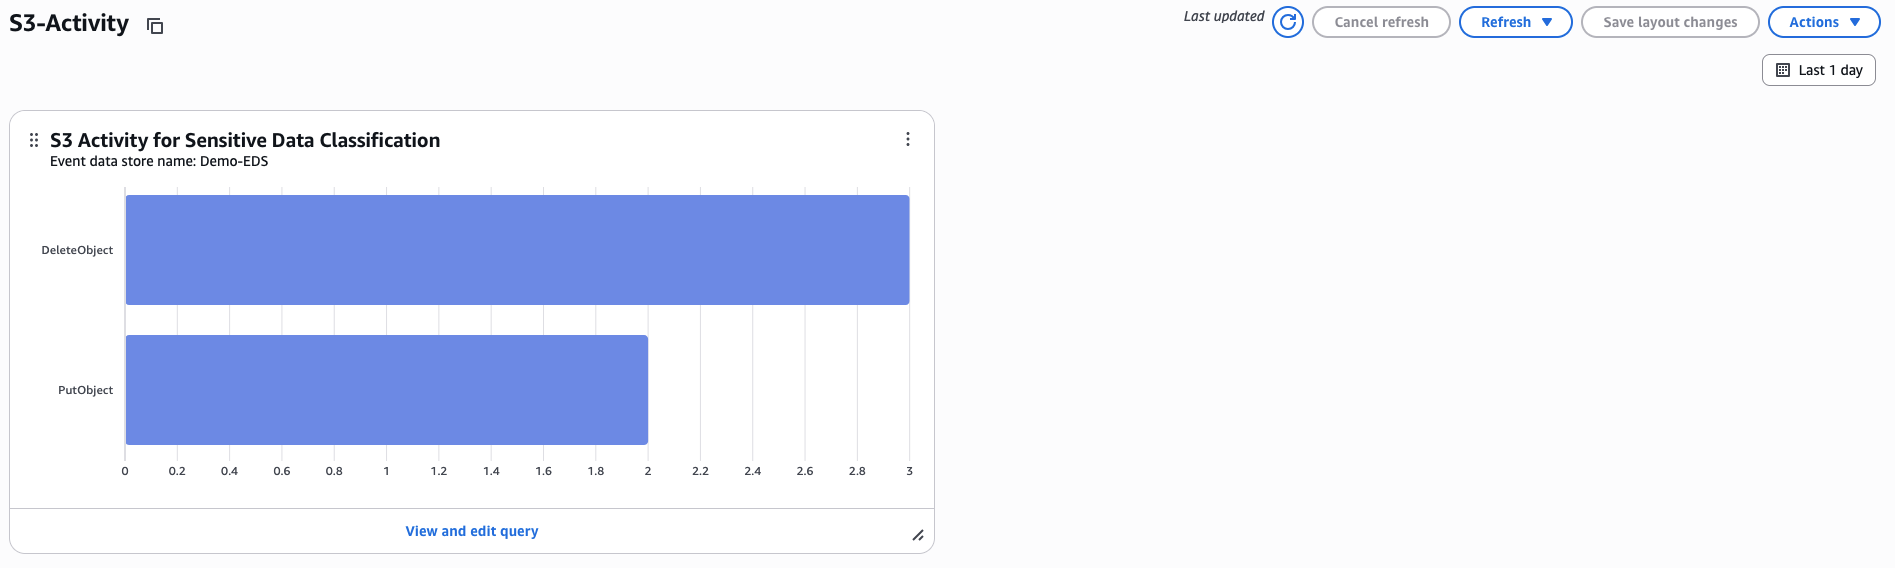Expand the Refresh dropdown arrow
Screen dimensions: 1895x568
(1547, 22)
